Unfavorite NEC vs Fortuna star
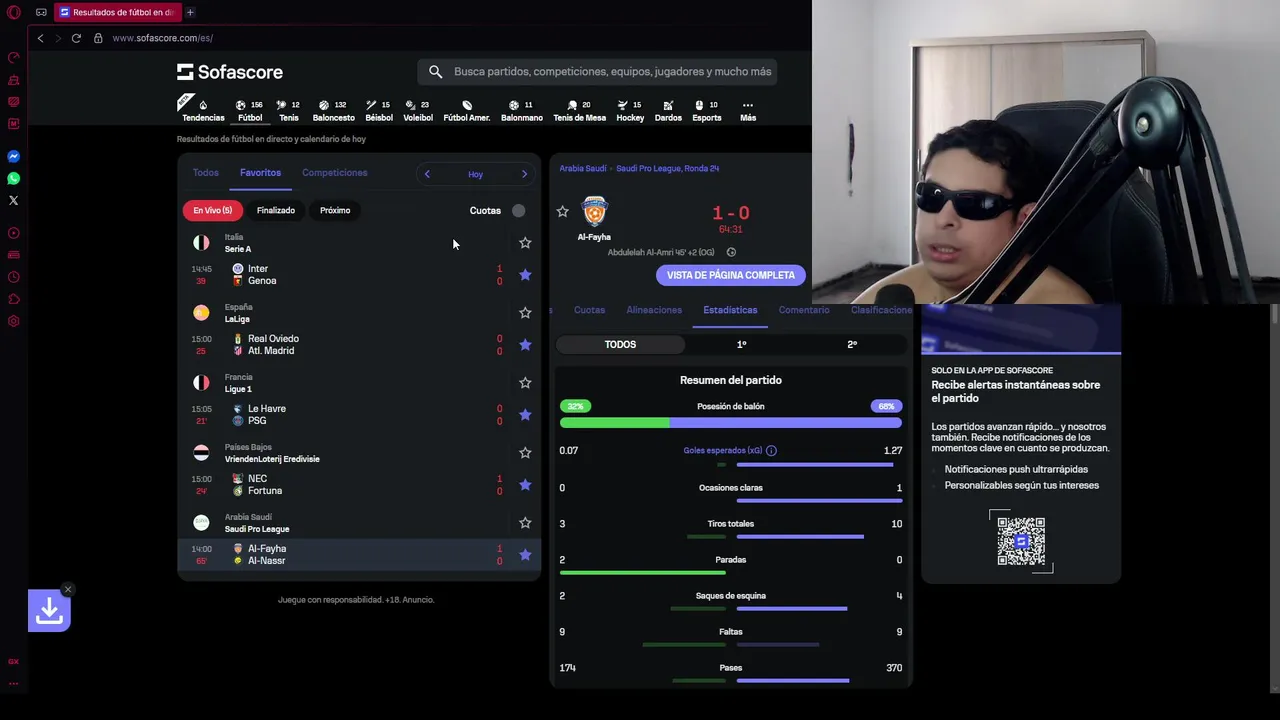 pyautogui.click(x=525, y=485)
